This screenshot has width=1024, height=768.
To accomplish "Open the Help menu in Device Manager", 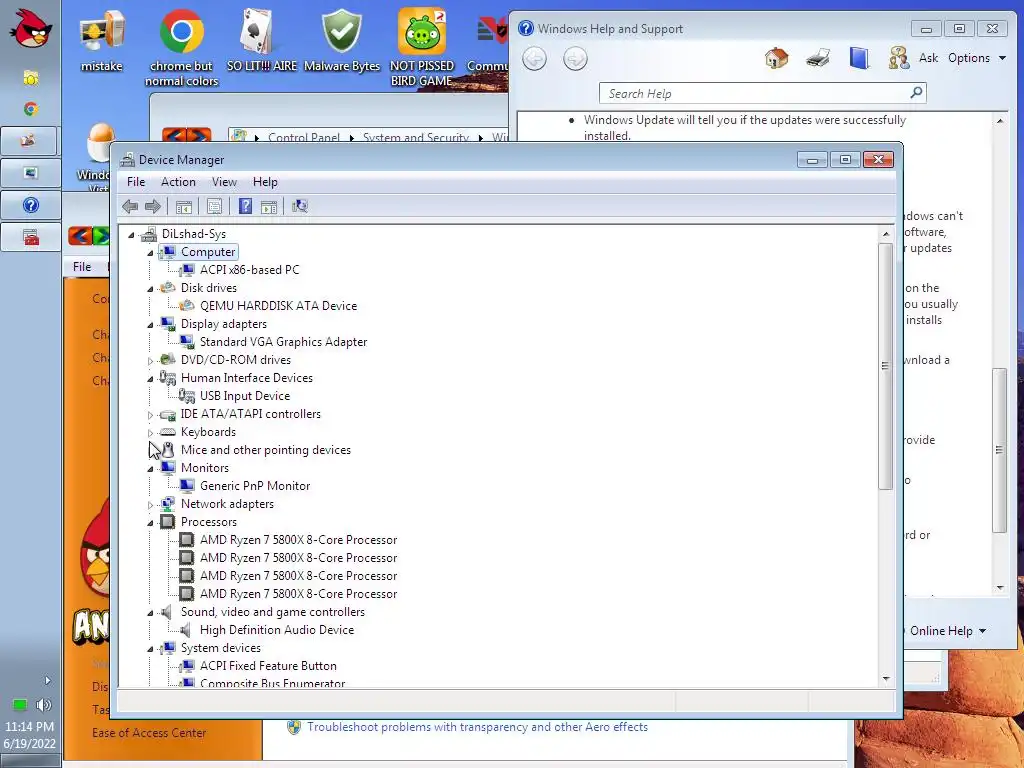I will (265, 182).
